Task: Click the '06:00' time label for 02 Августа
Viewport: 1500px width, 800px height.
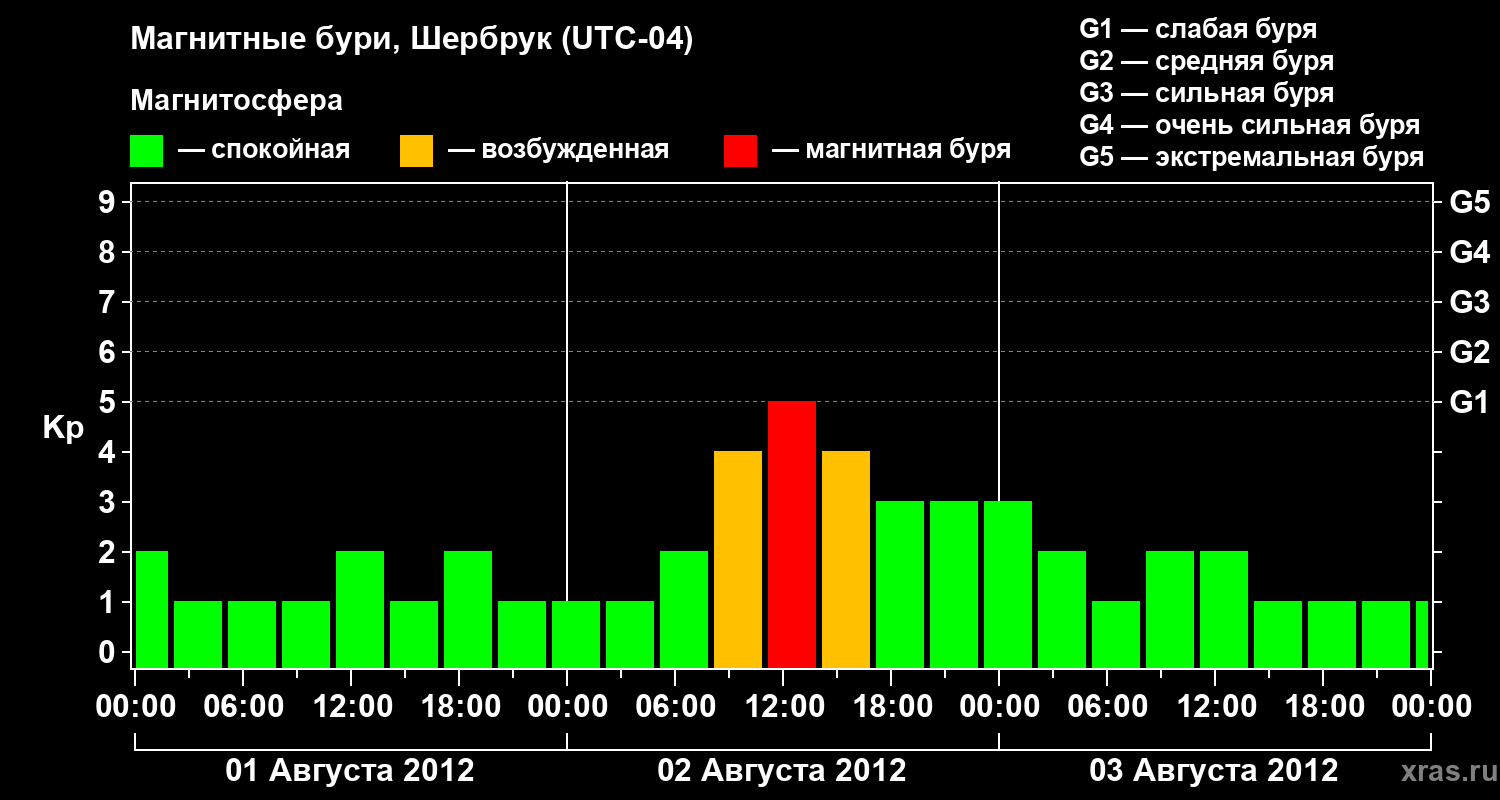Action: [x=676, y=707]
